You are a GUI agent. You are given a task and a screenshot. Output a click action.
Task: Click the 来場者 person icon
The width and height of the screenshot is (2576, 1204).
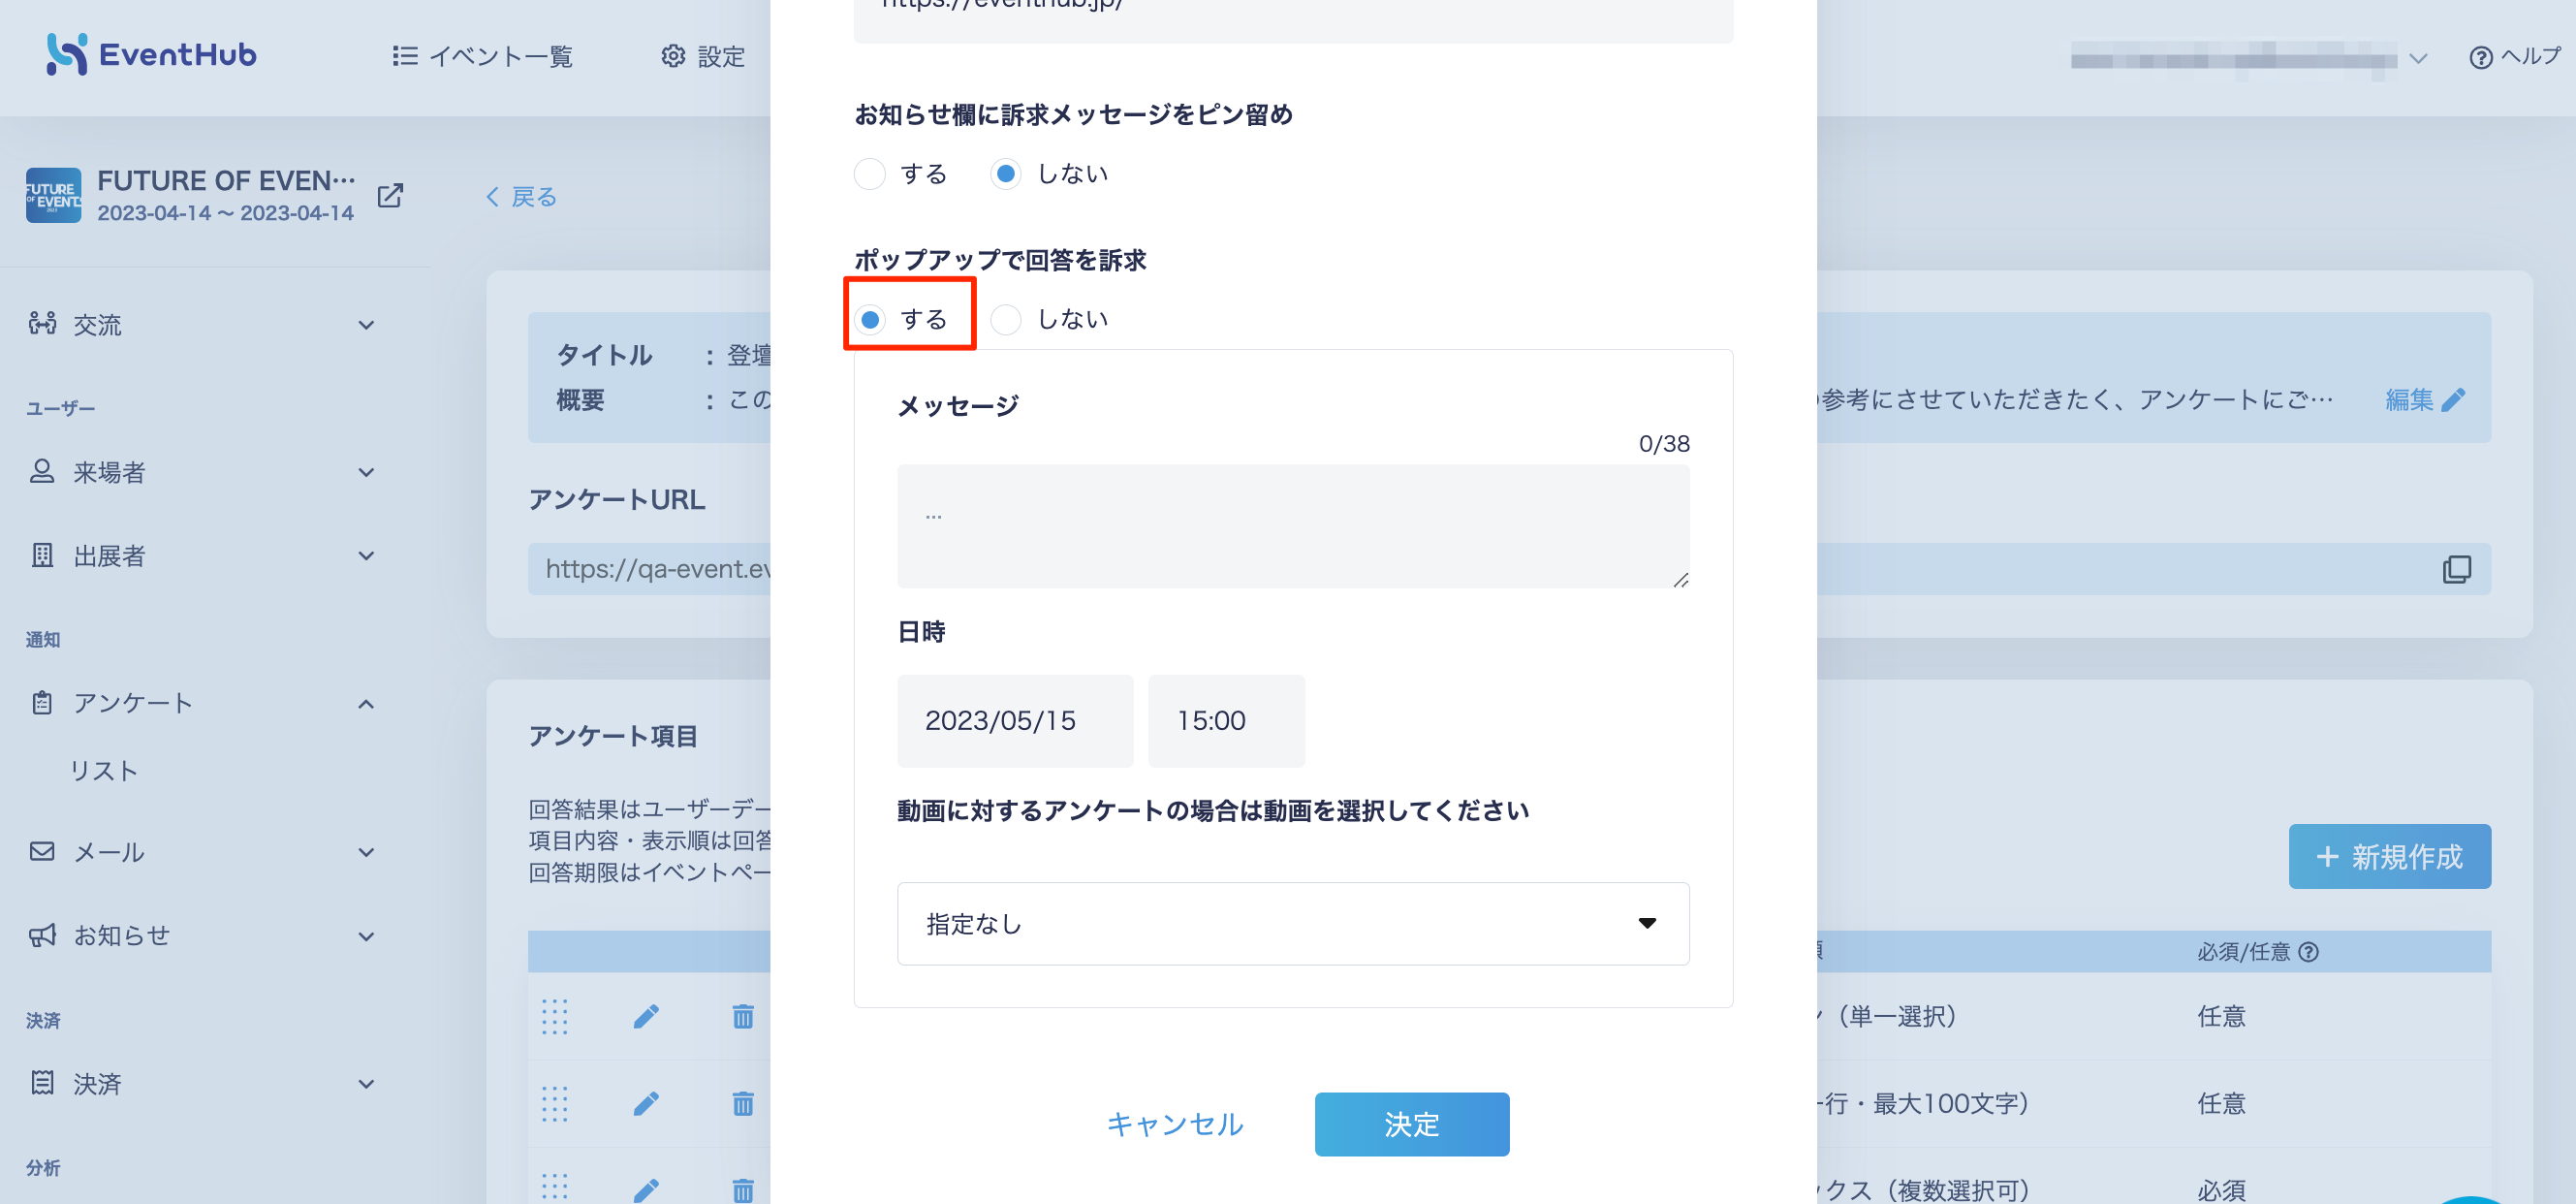42,471
